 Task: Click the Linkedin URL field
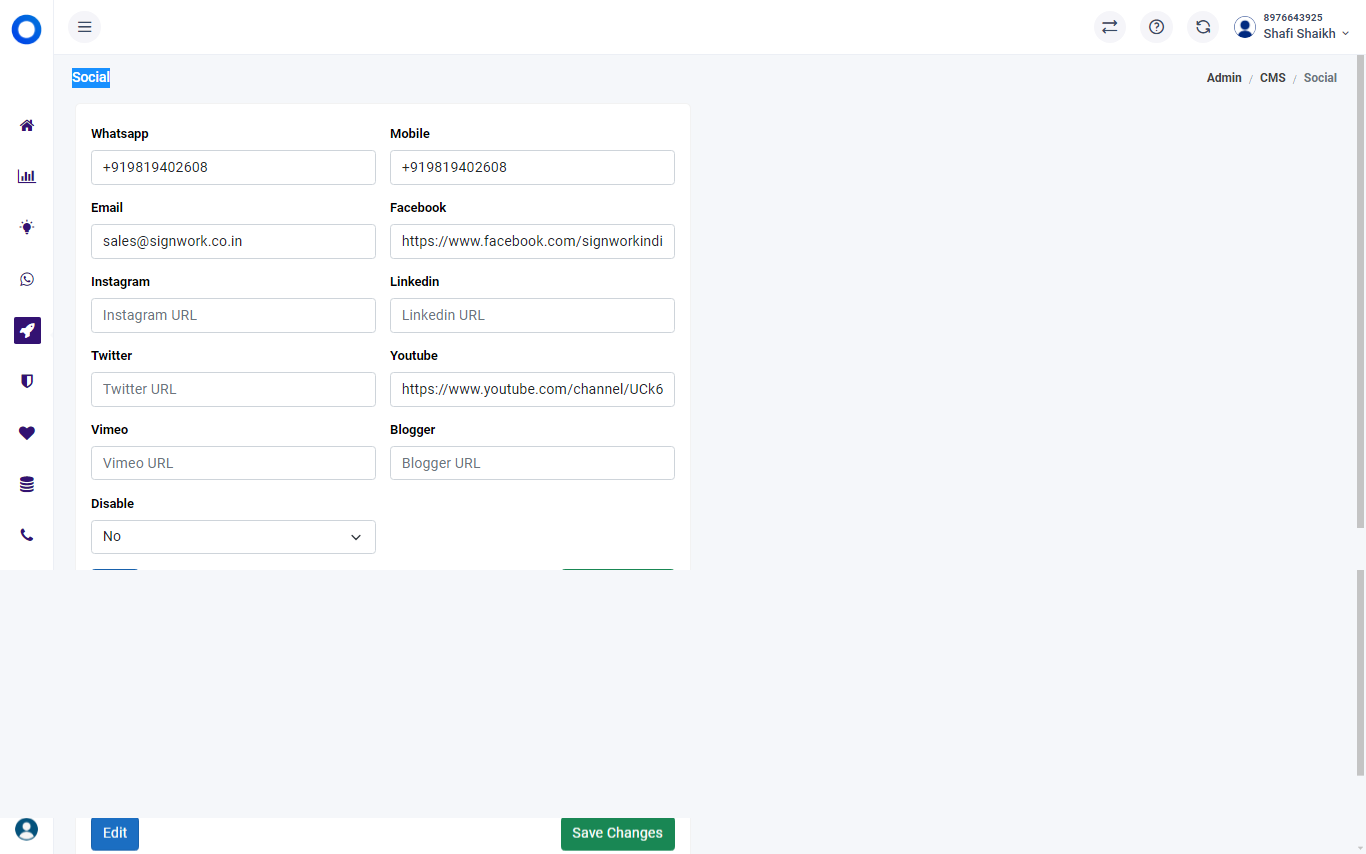532,315
